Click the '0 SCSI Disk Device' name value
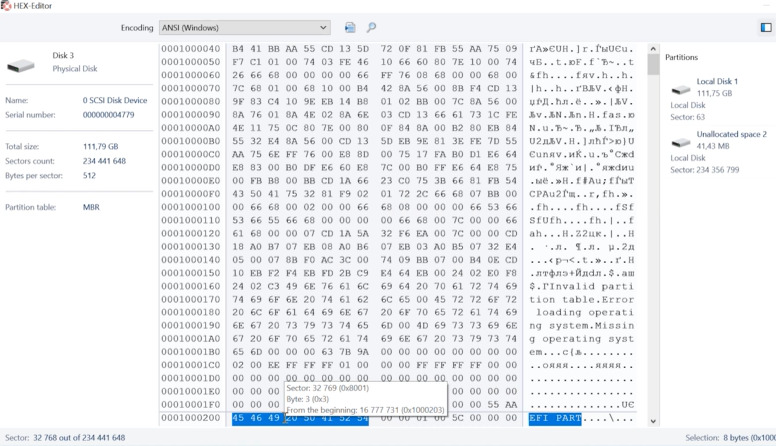776x446 pixels. (115, 100)
